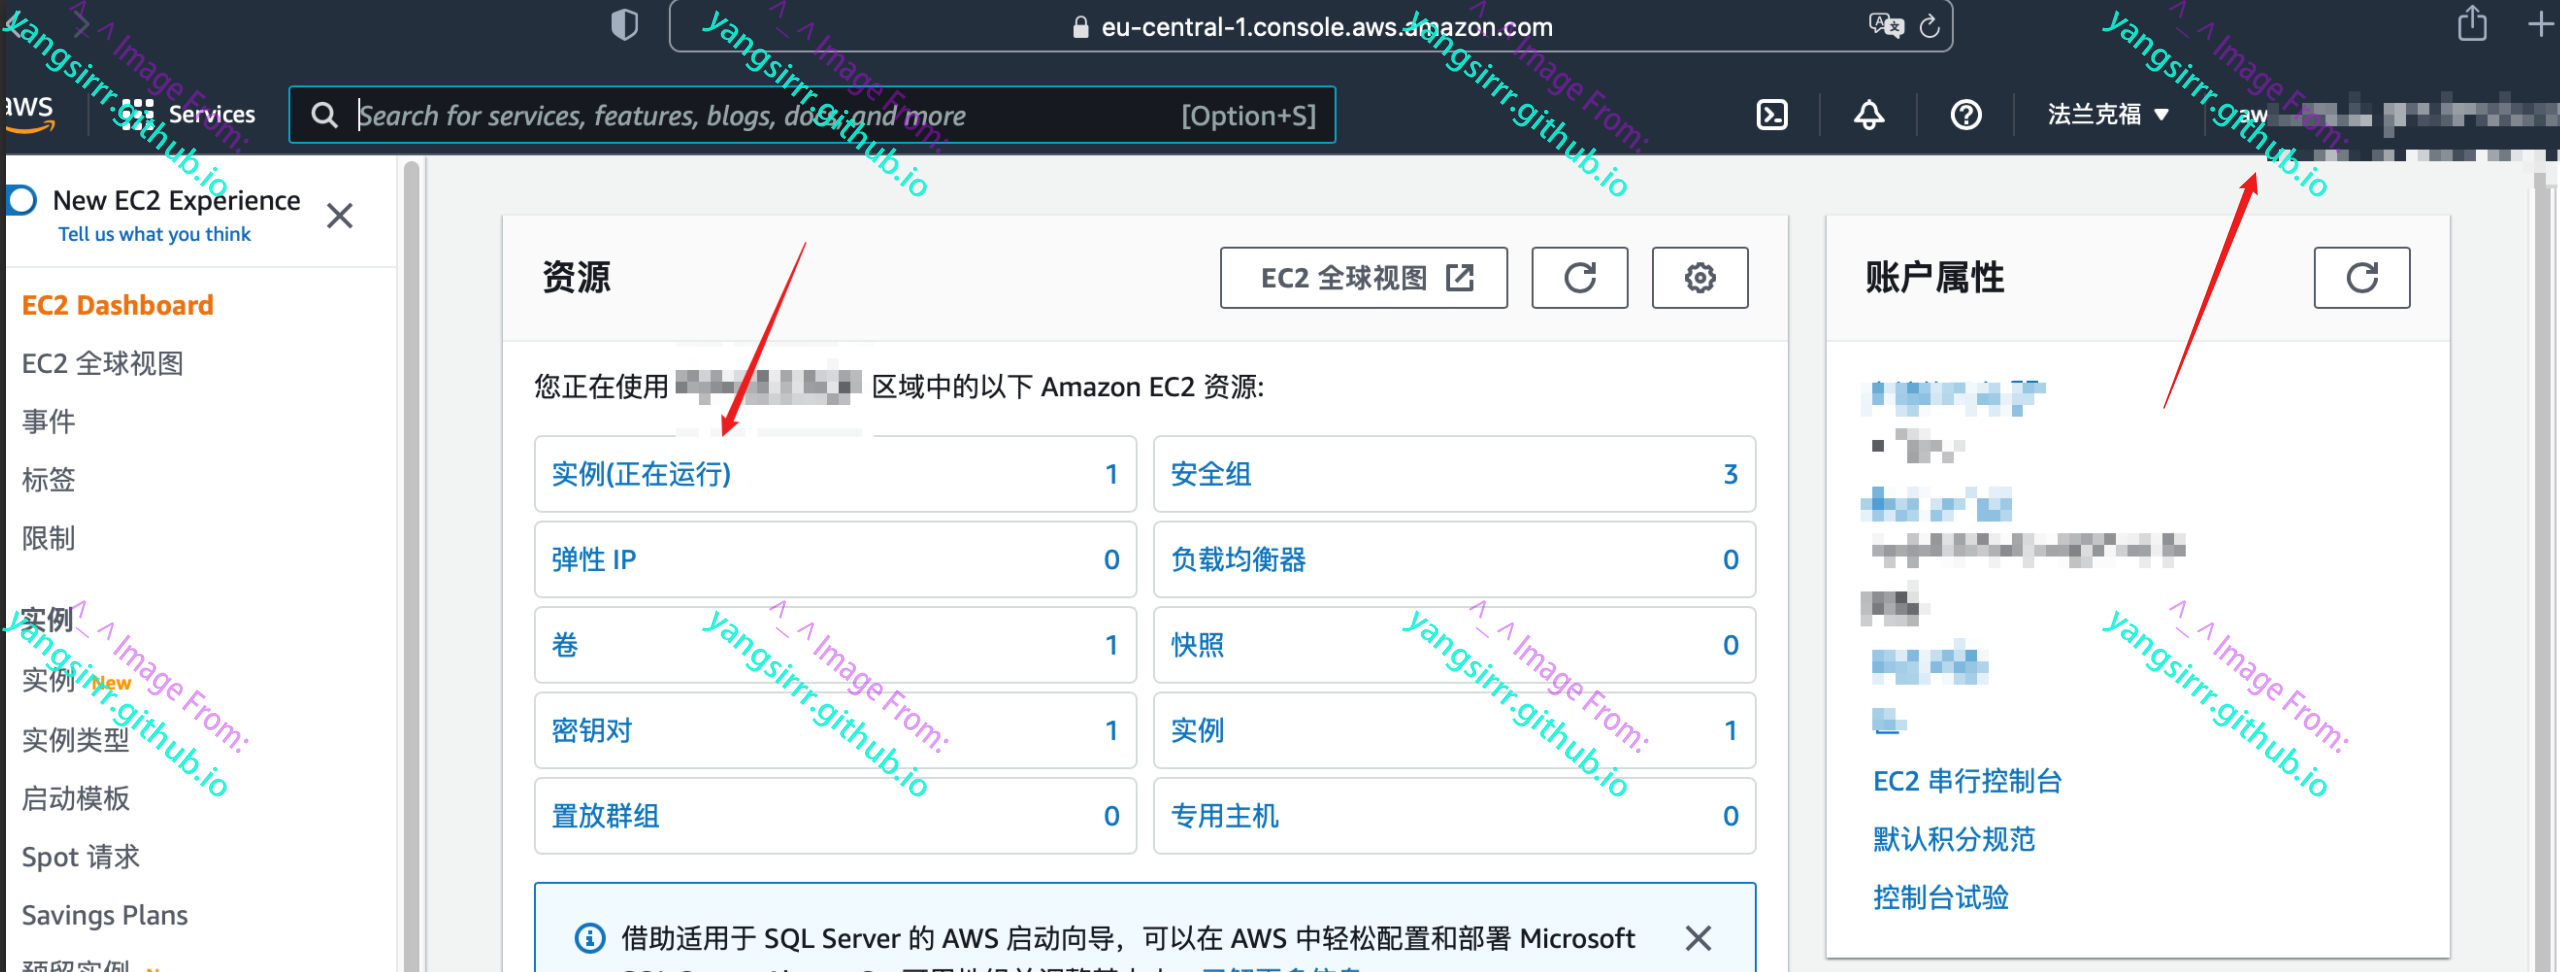Refresh the 资源 resources panel
2560x972 pixels.
[1580, 277]
